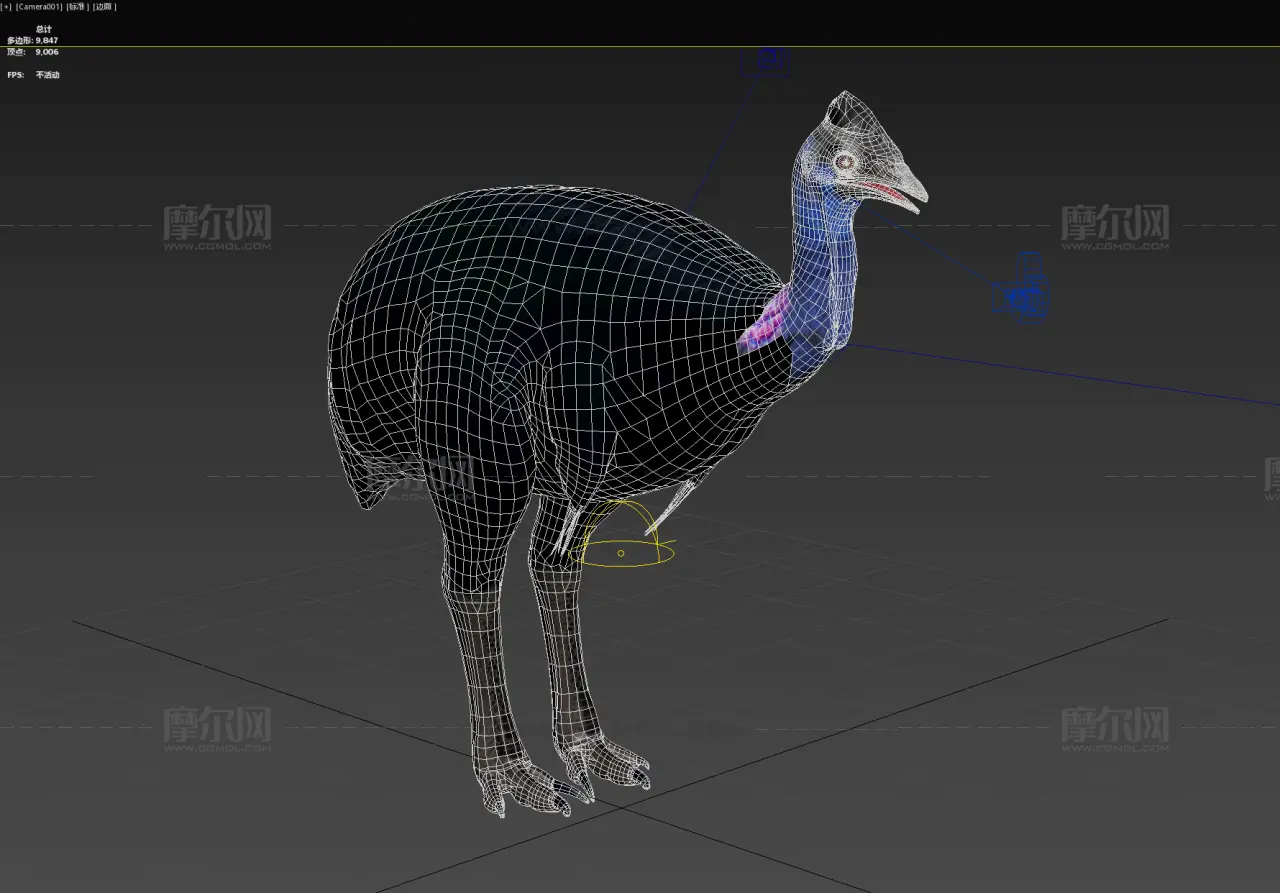Open the 边面 edged faces display menu

coord(105,7)
